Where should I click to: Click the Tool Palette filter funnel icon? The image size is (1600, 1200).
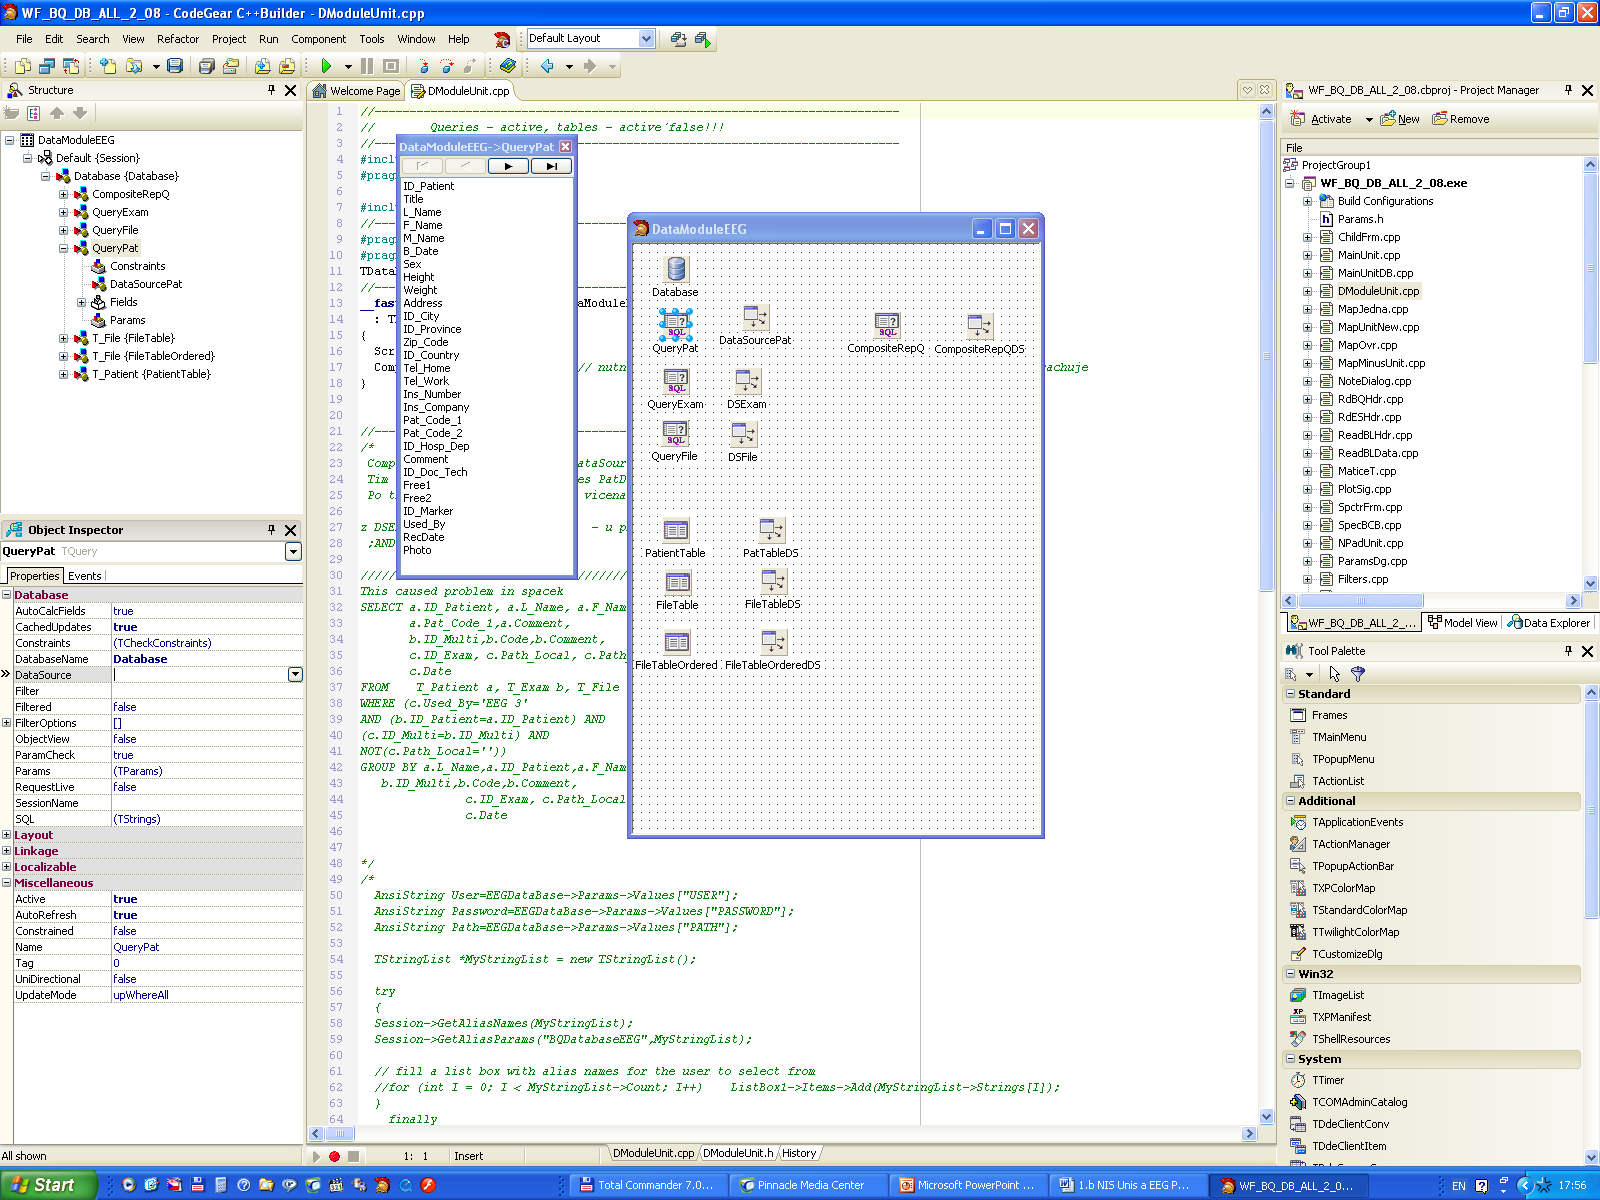point(1357,674)
